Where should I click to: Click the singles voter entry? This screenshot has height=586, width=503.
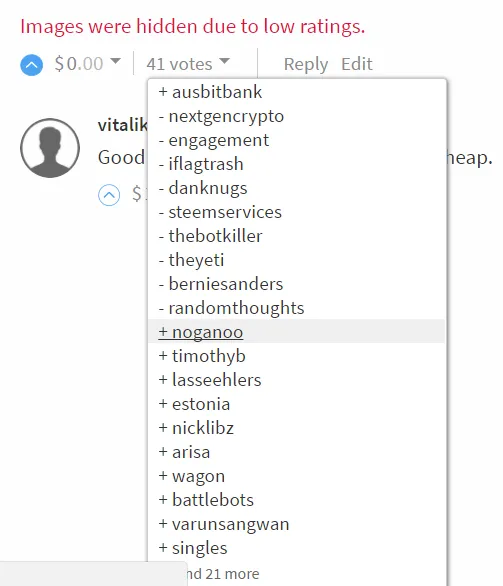[x=193, y=548]
